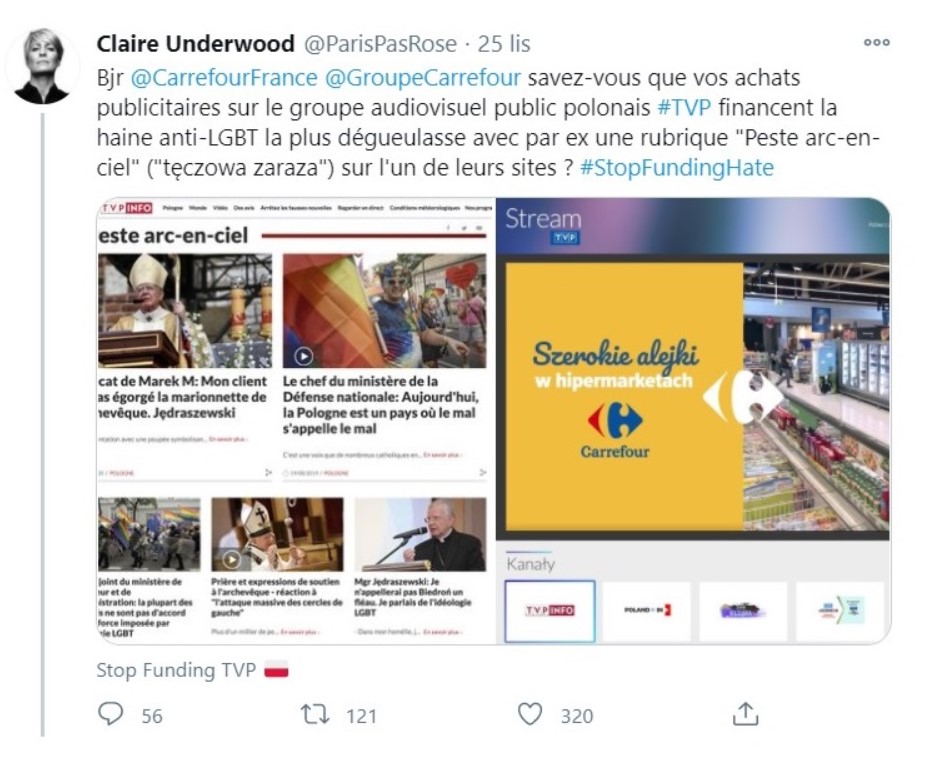
Task: Click the TVP INFO header logo
Action: pos(126,208)
